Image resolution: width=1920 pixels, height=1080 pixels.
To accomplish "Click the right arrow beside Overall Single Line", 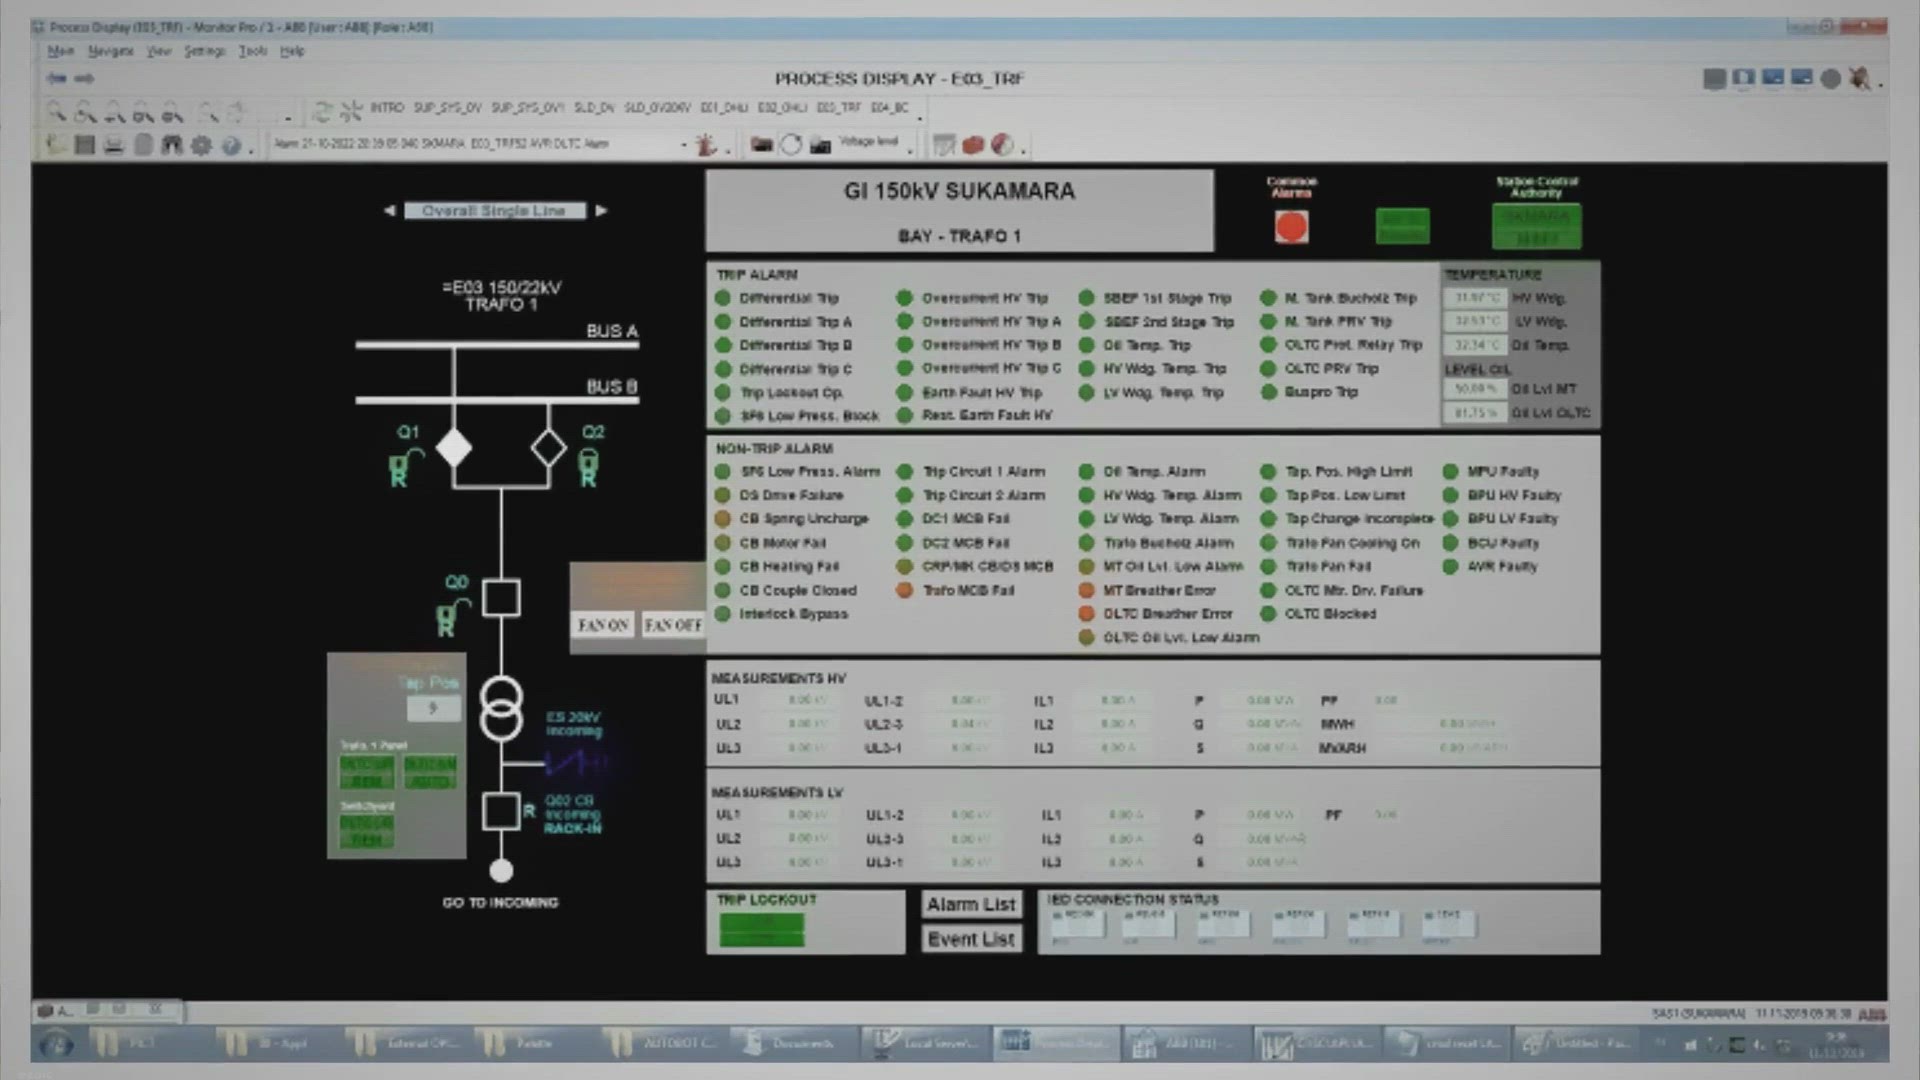I will click(602, 211).
